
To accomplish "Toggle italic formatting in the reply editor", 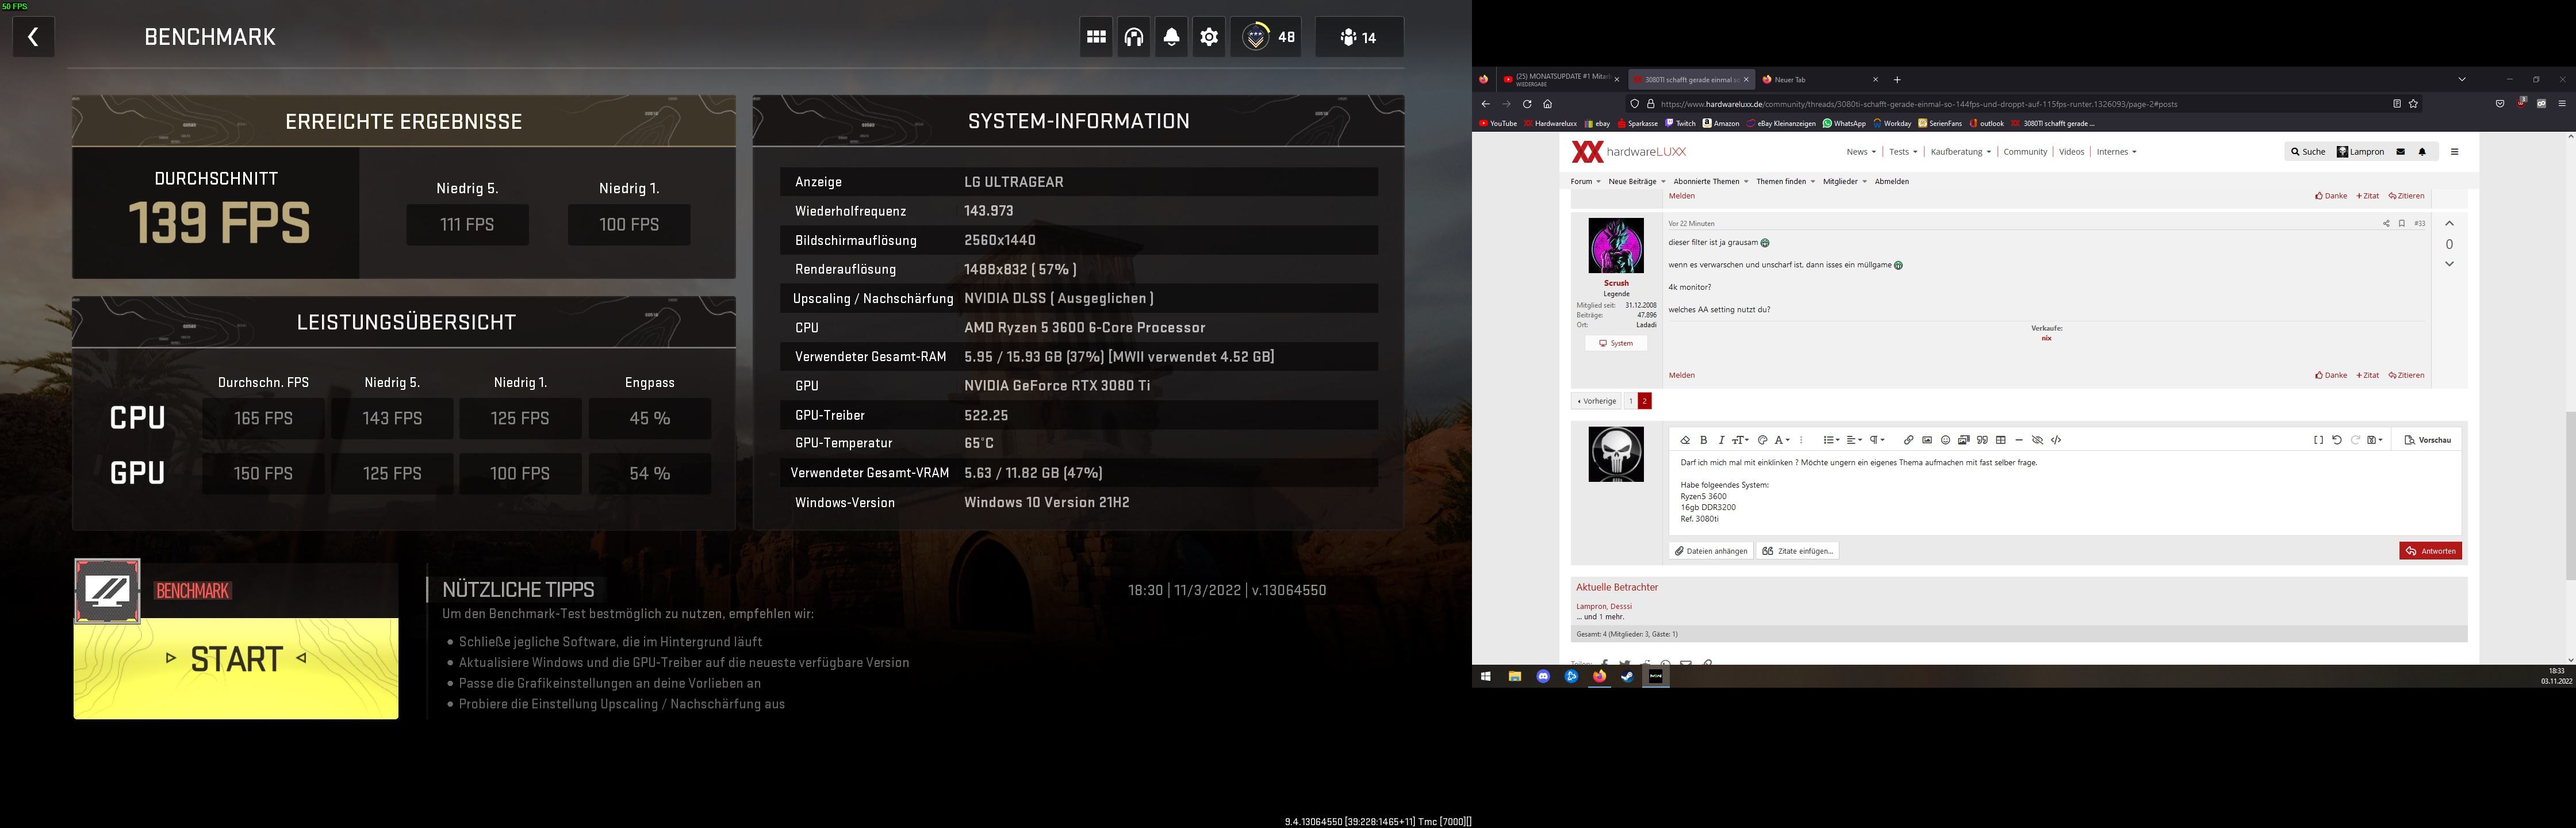I will point(1721,440).
